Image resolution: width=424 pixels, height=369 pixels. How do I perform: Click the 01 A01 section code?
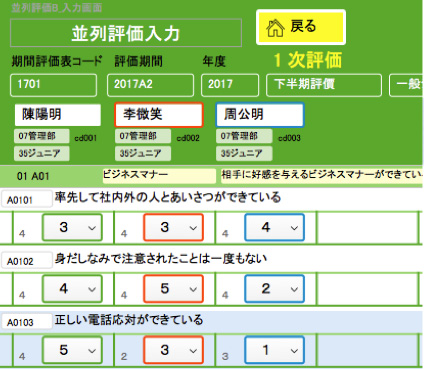pyautogui.click(x=33, y=176)
